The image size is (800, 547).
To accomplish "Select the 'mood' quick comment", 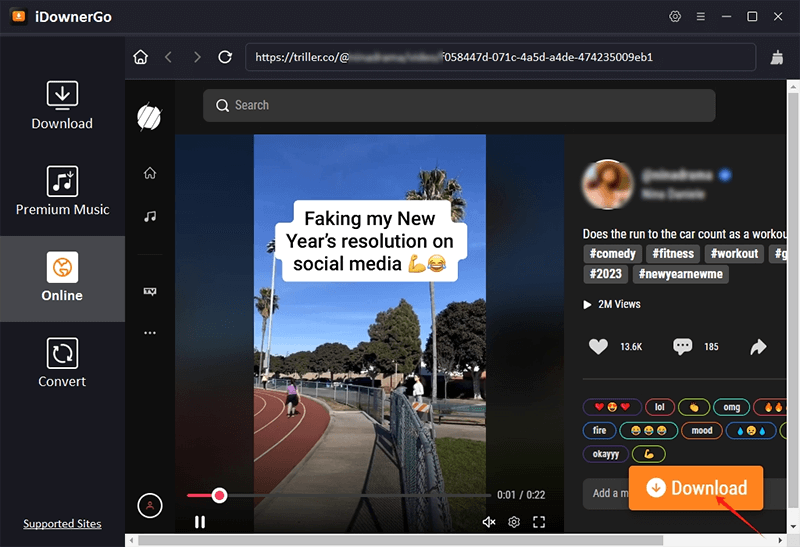I will pyautogui.click(x=702, y=431).
